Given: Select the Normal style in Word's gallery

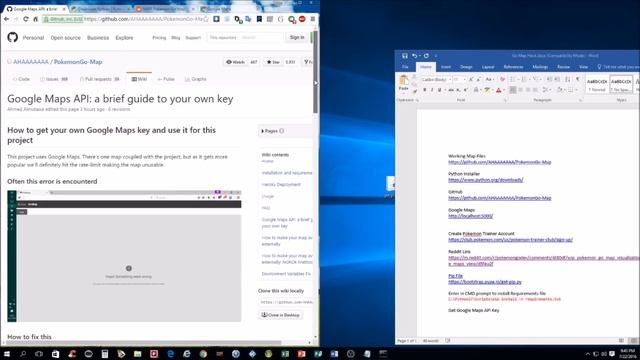Looking at the screenshot, I should pos(597,84).
